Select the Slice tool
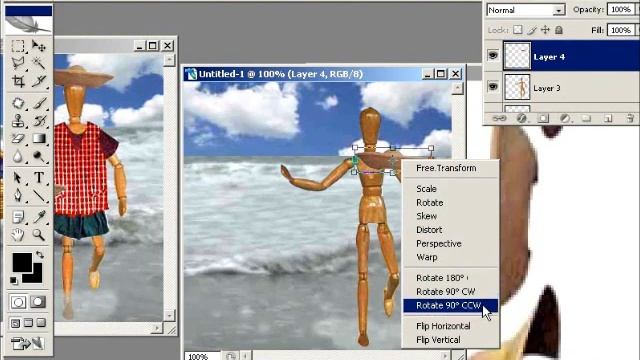 [x=39, y=81]
